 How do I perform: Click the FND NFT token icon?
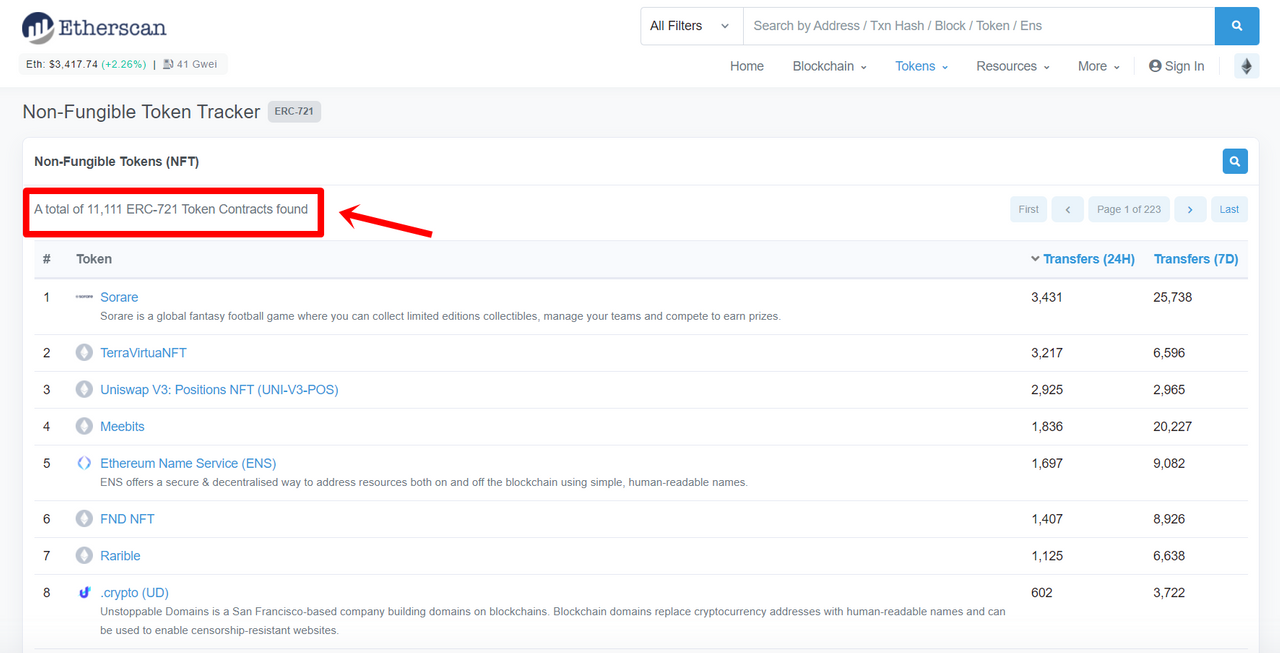coord(84,519)
